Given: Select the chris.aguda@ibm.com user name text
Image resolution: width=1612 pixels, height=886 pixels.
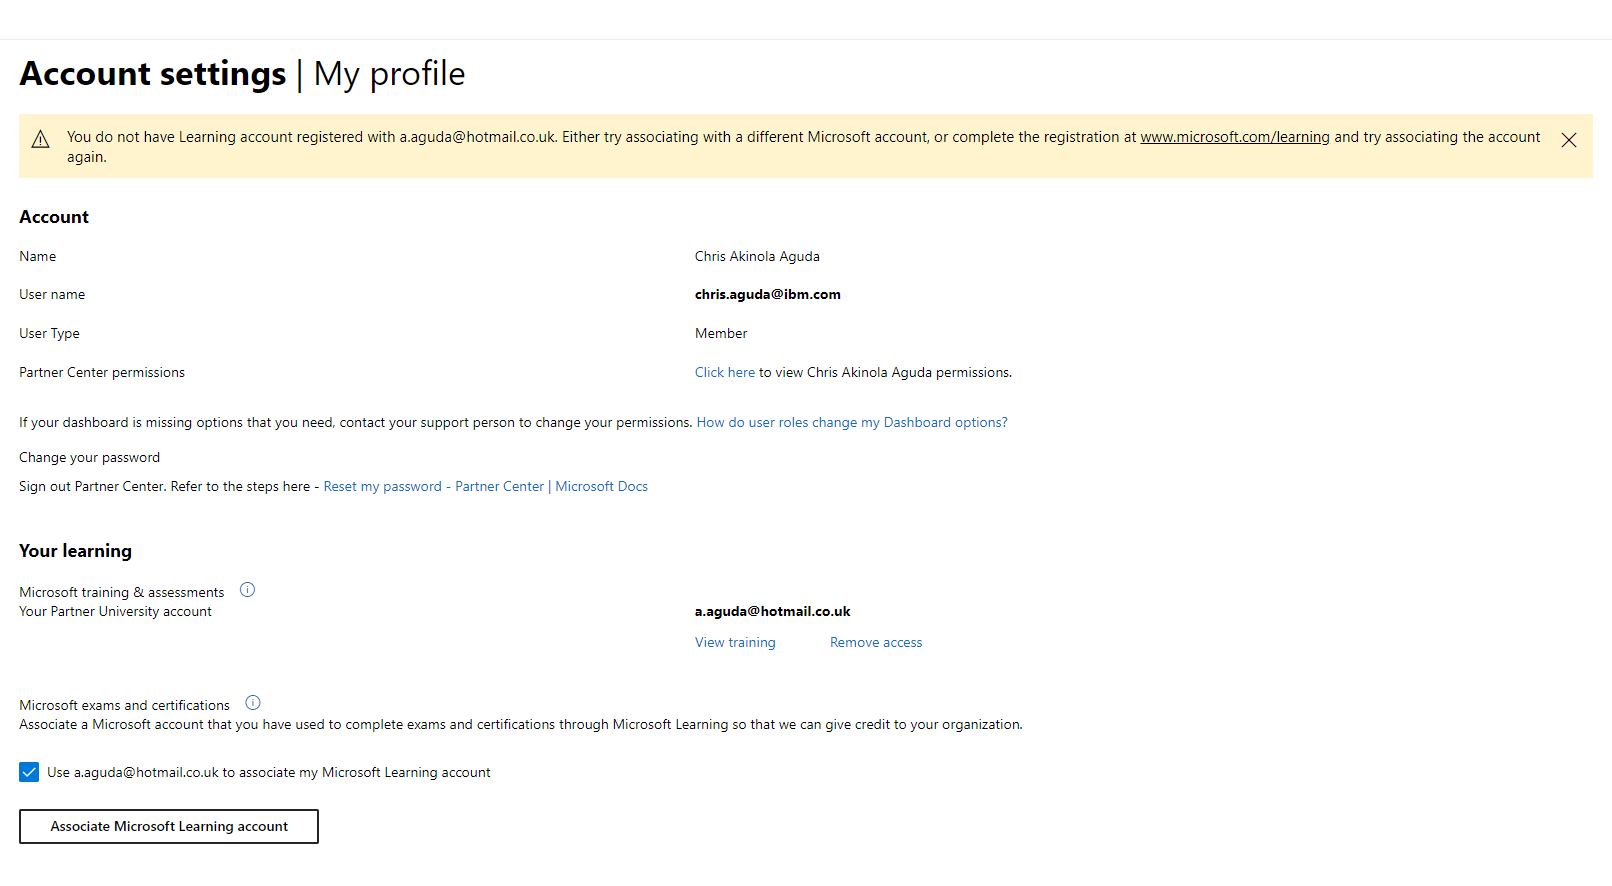Looking at the screenshot, I should coord(768,294).
